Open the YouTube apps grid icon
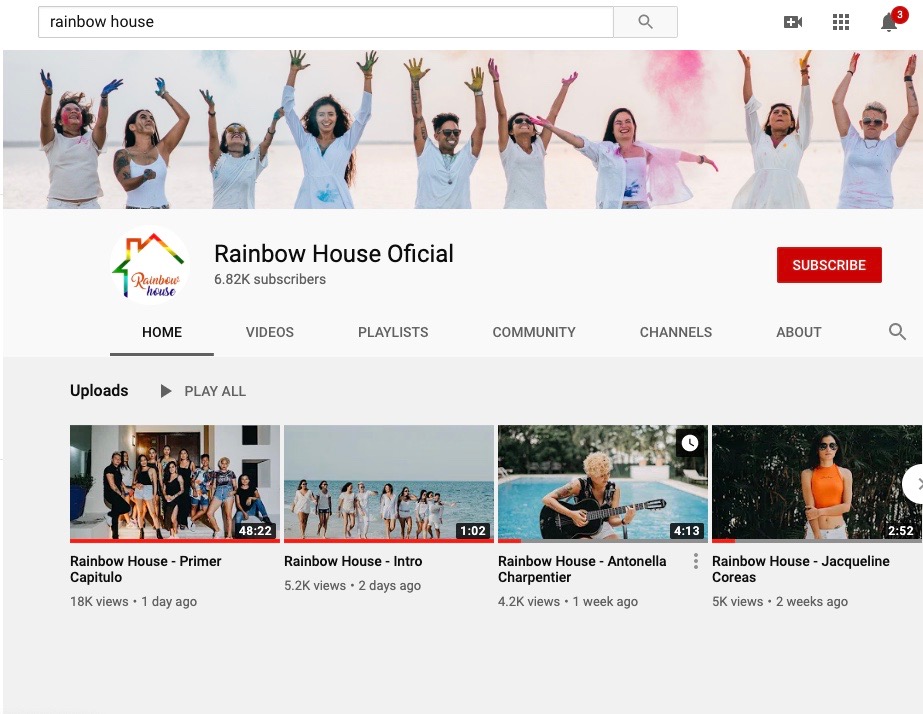The width and height of the screenshot is (923, 714). (841, 22)
